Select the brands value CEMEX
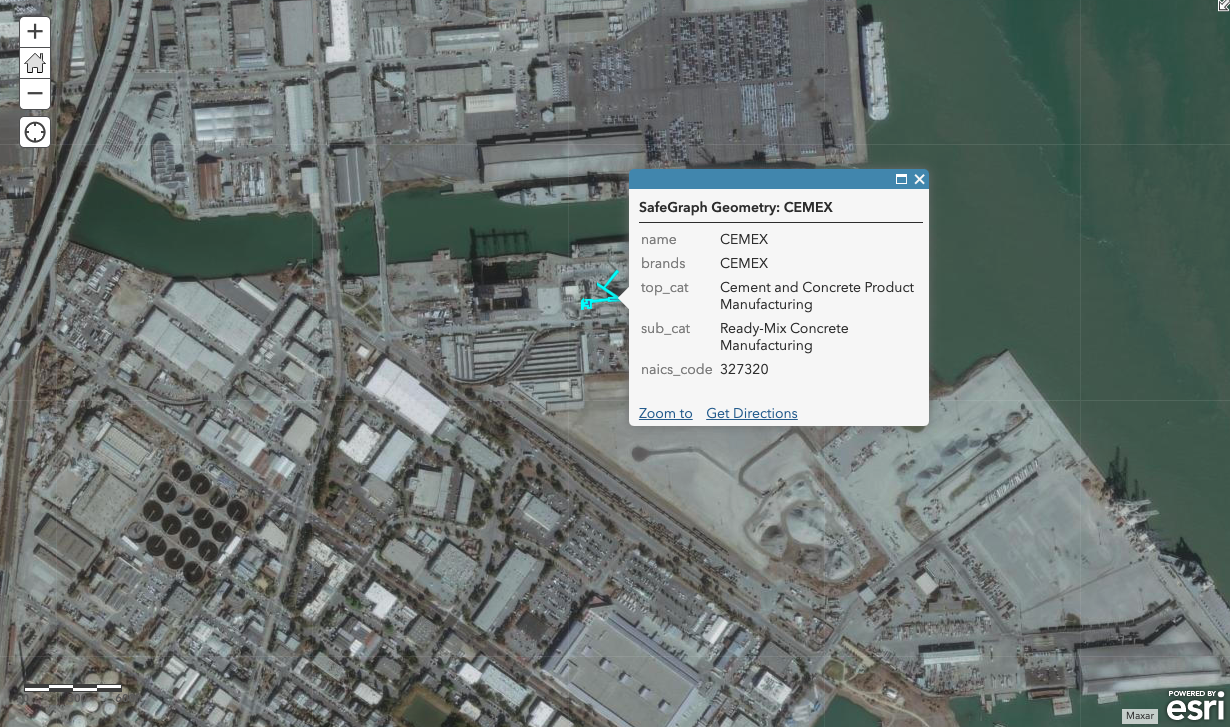Viewport: 1230px width, 727px height. 744,263
